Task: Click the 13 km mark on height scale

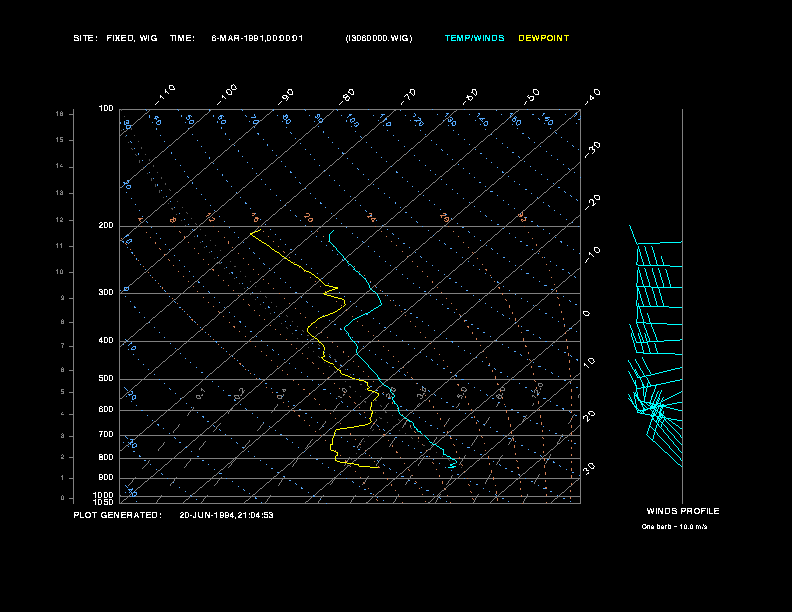Action: click(60, 193)
